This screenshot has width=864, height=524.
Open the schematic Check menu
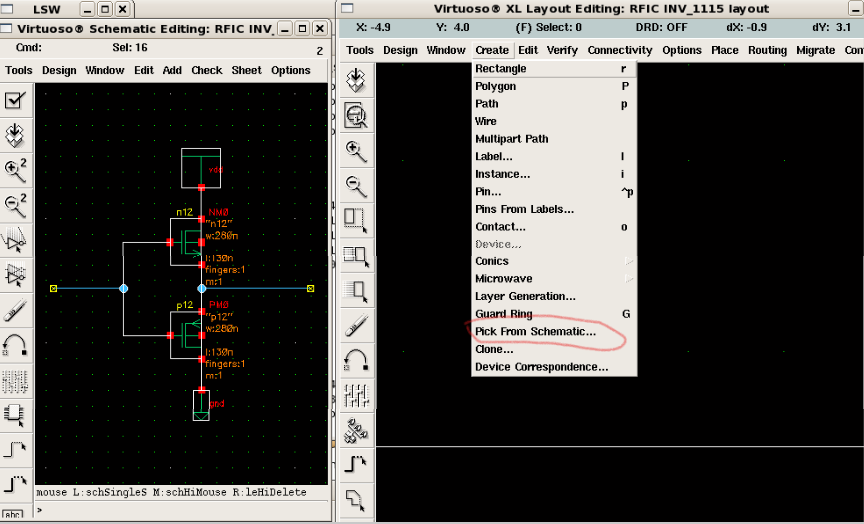pos(207,71)
